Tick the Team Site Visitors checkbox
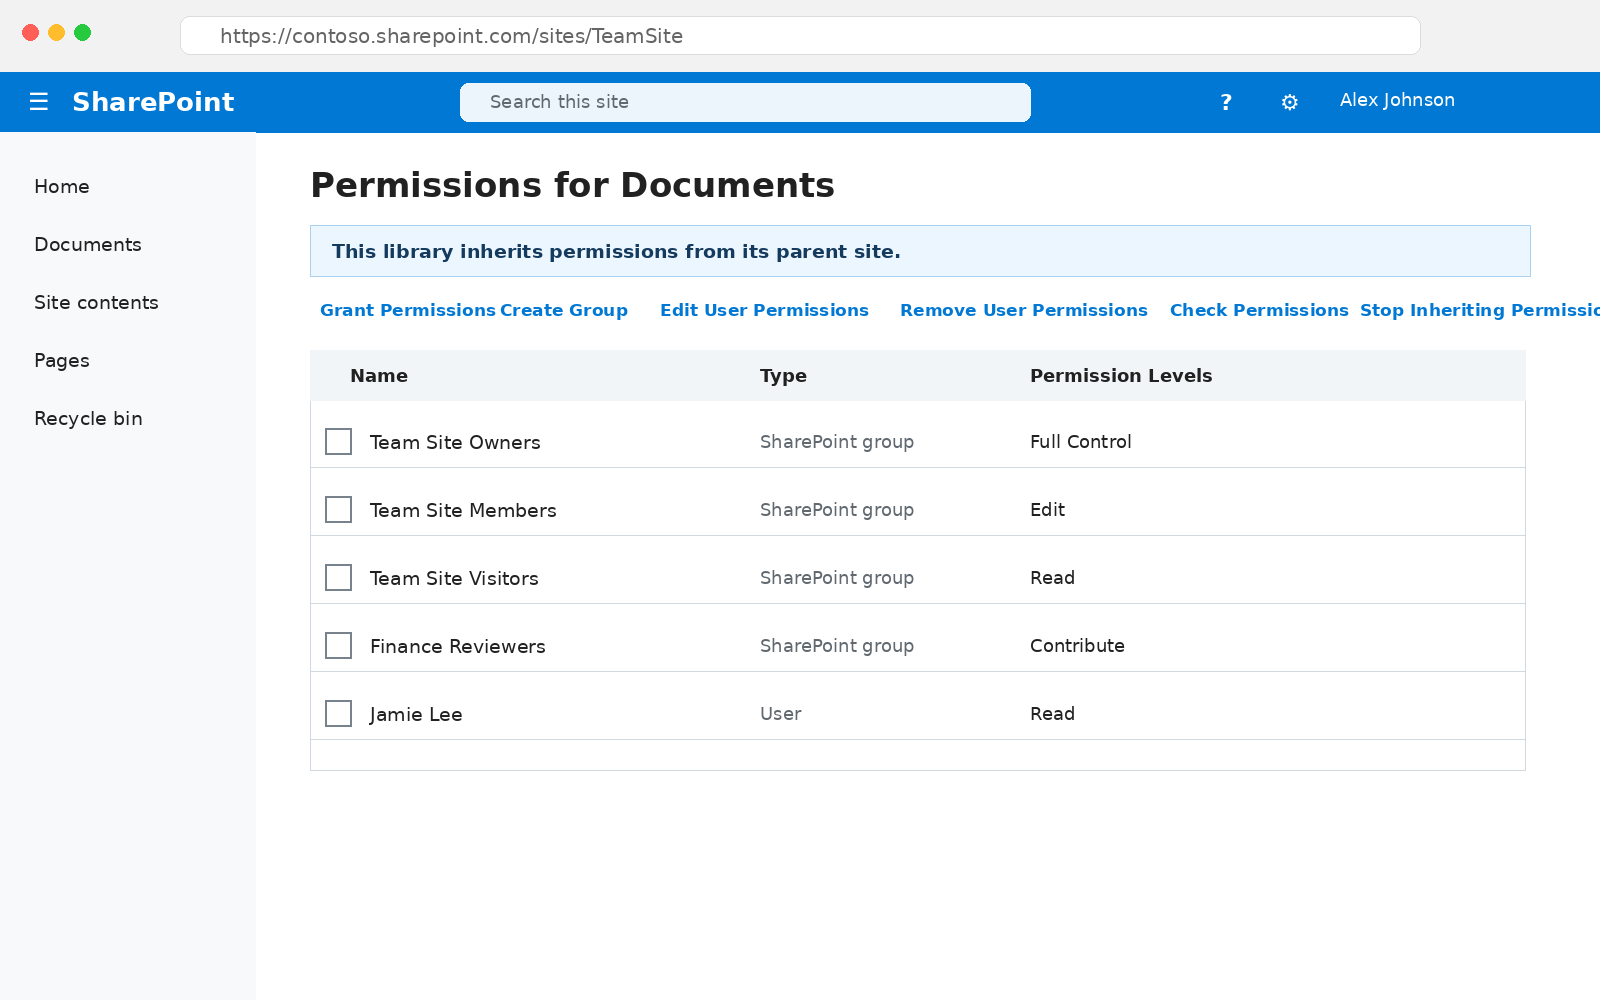This screenshot has width=1600, height=1000. 338,577
